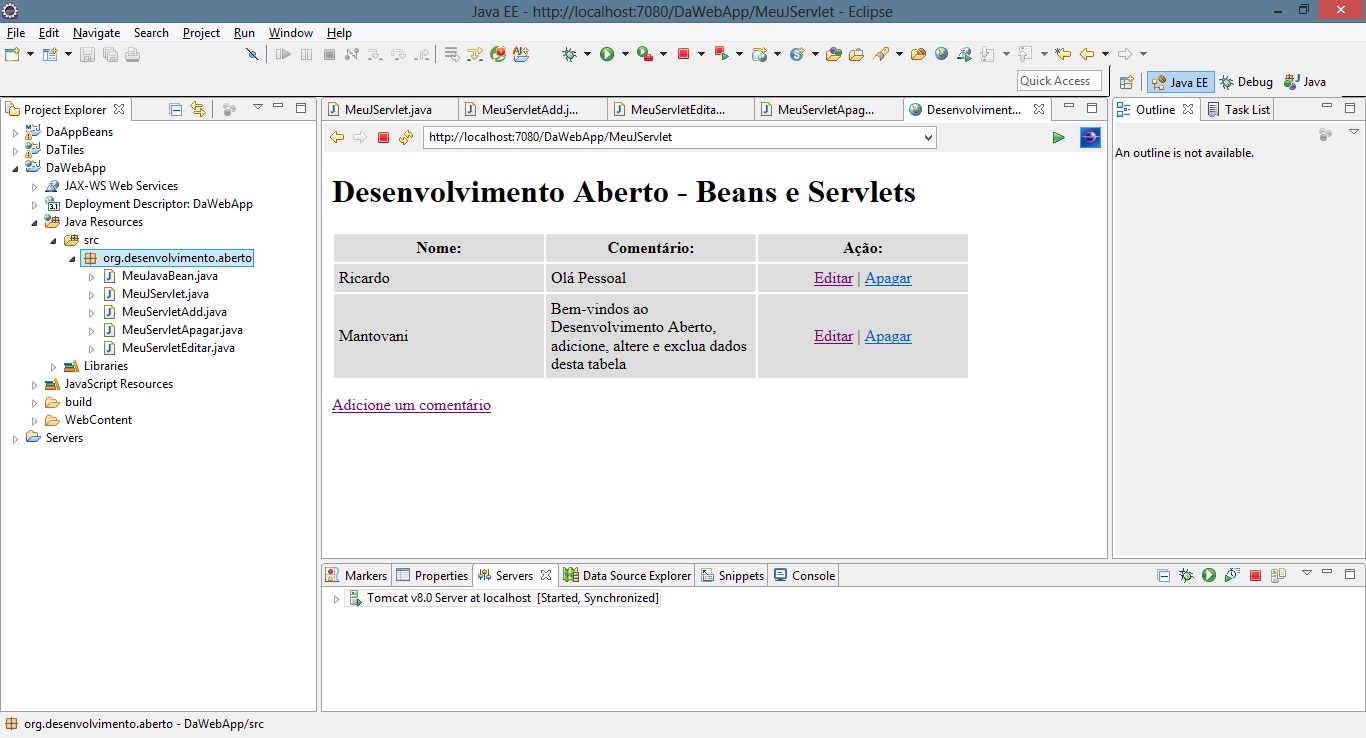Toggle Skip All Breakpoints button

[252, 54]
